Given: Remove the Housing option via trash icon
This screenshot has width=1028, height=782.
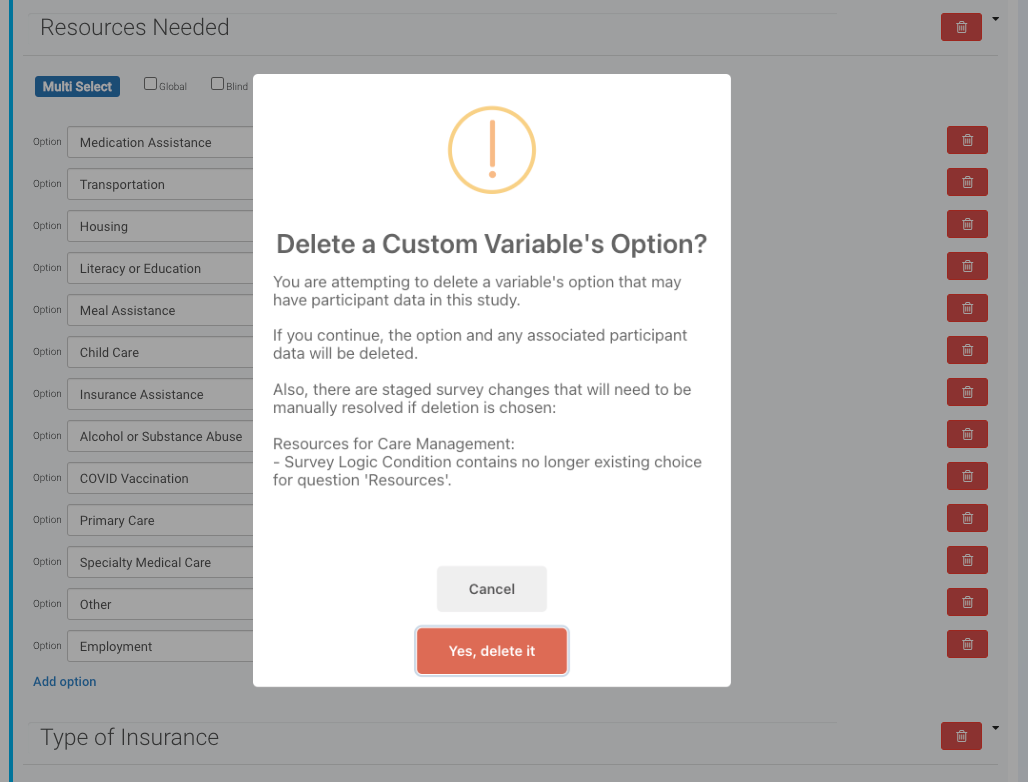Looking at the screenshot, I should (967, 225).
